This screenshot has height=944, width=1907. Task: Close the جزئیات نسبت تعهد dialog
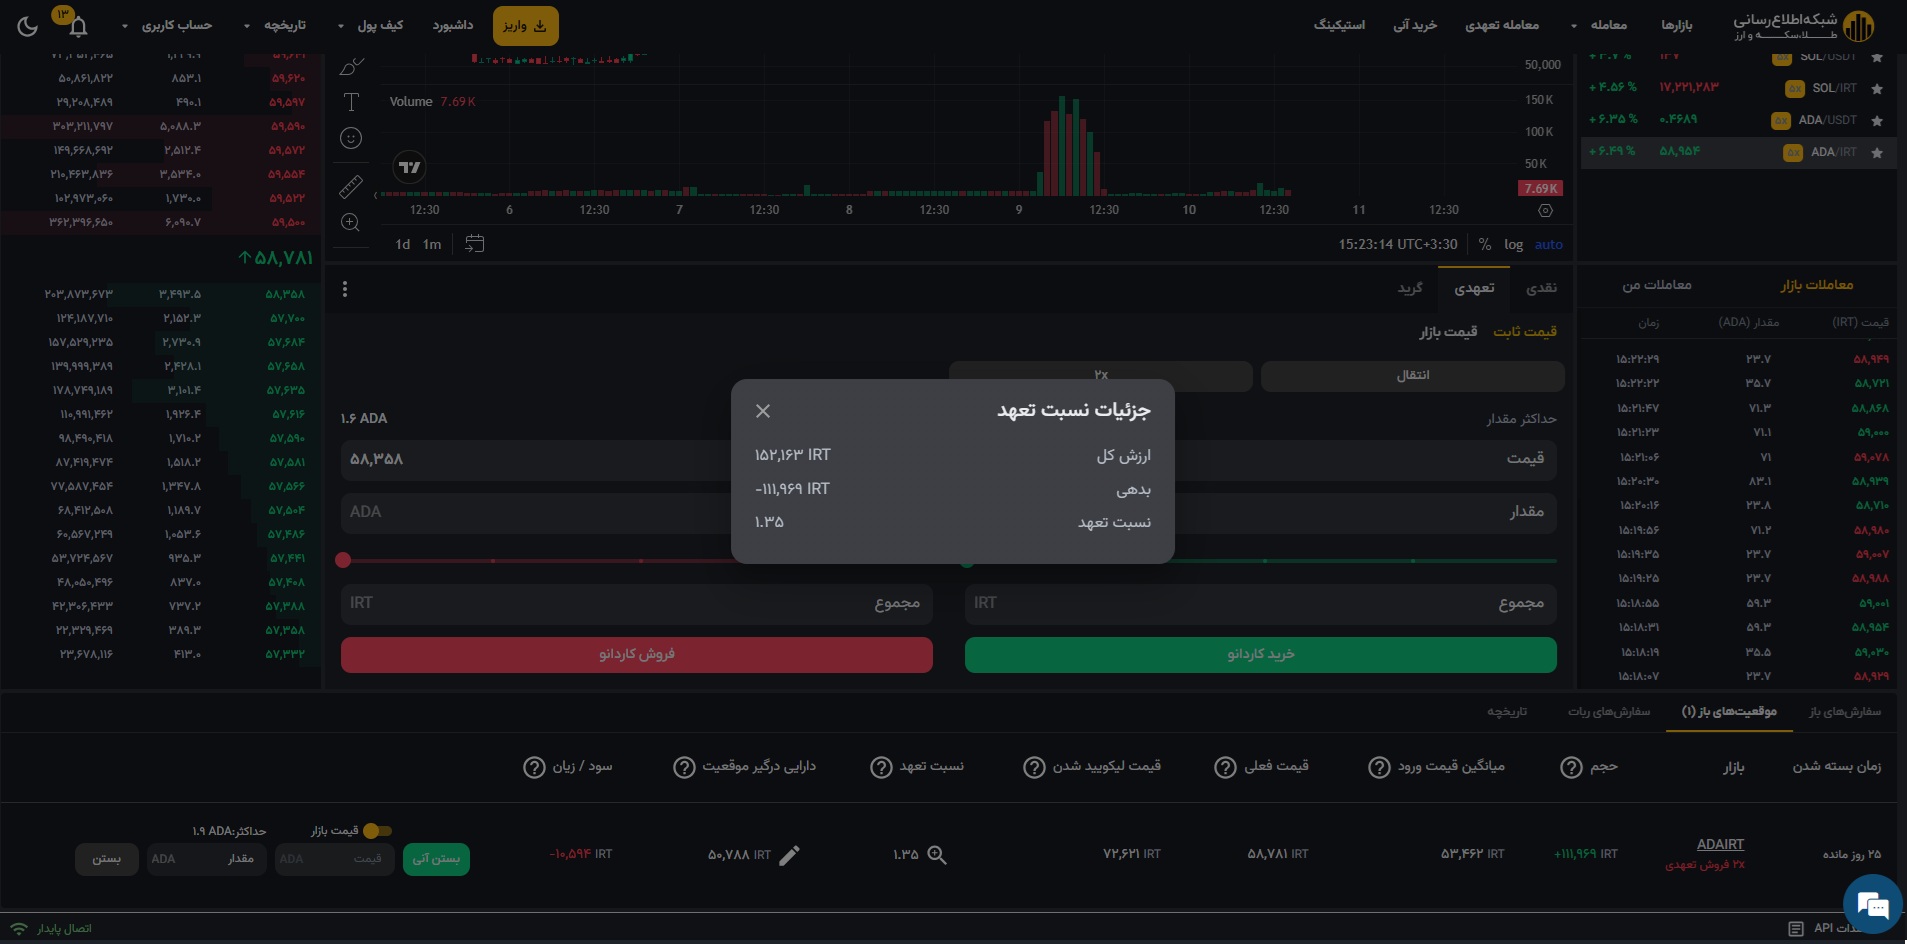click(763, 411)
